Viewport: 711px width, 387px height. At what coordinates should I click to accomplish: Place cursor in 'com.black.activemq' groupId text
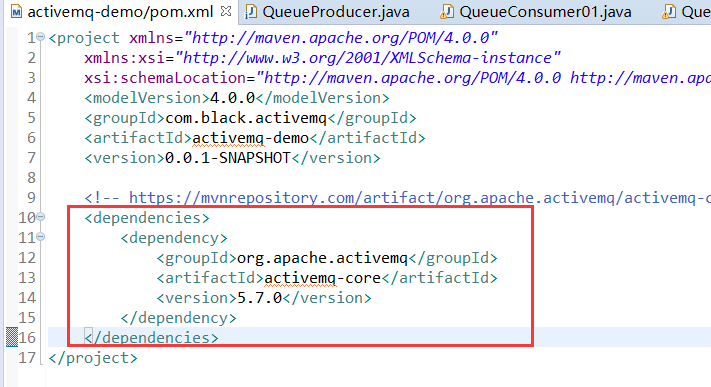[x=246, y=118]
